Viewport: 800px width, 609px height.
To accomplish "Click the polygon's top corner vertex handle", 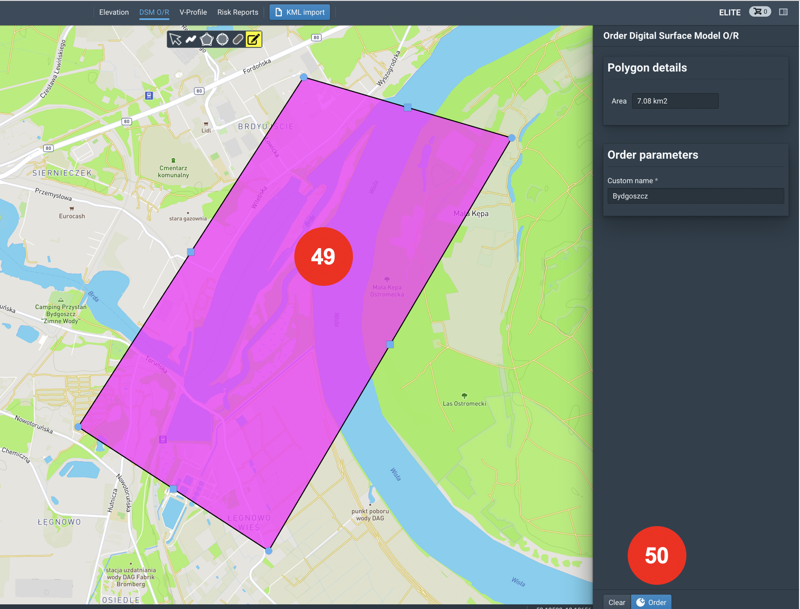I will (x=304, y=77).
